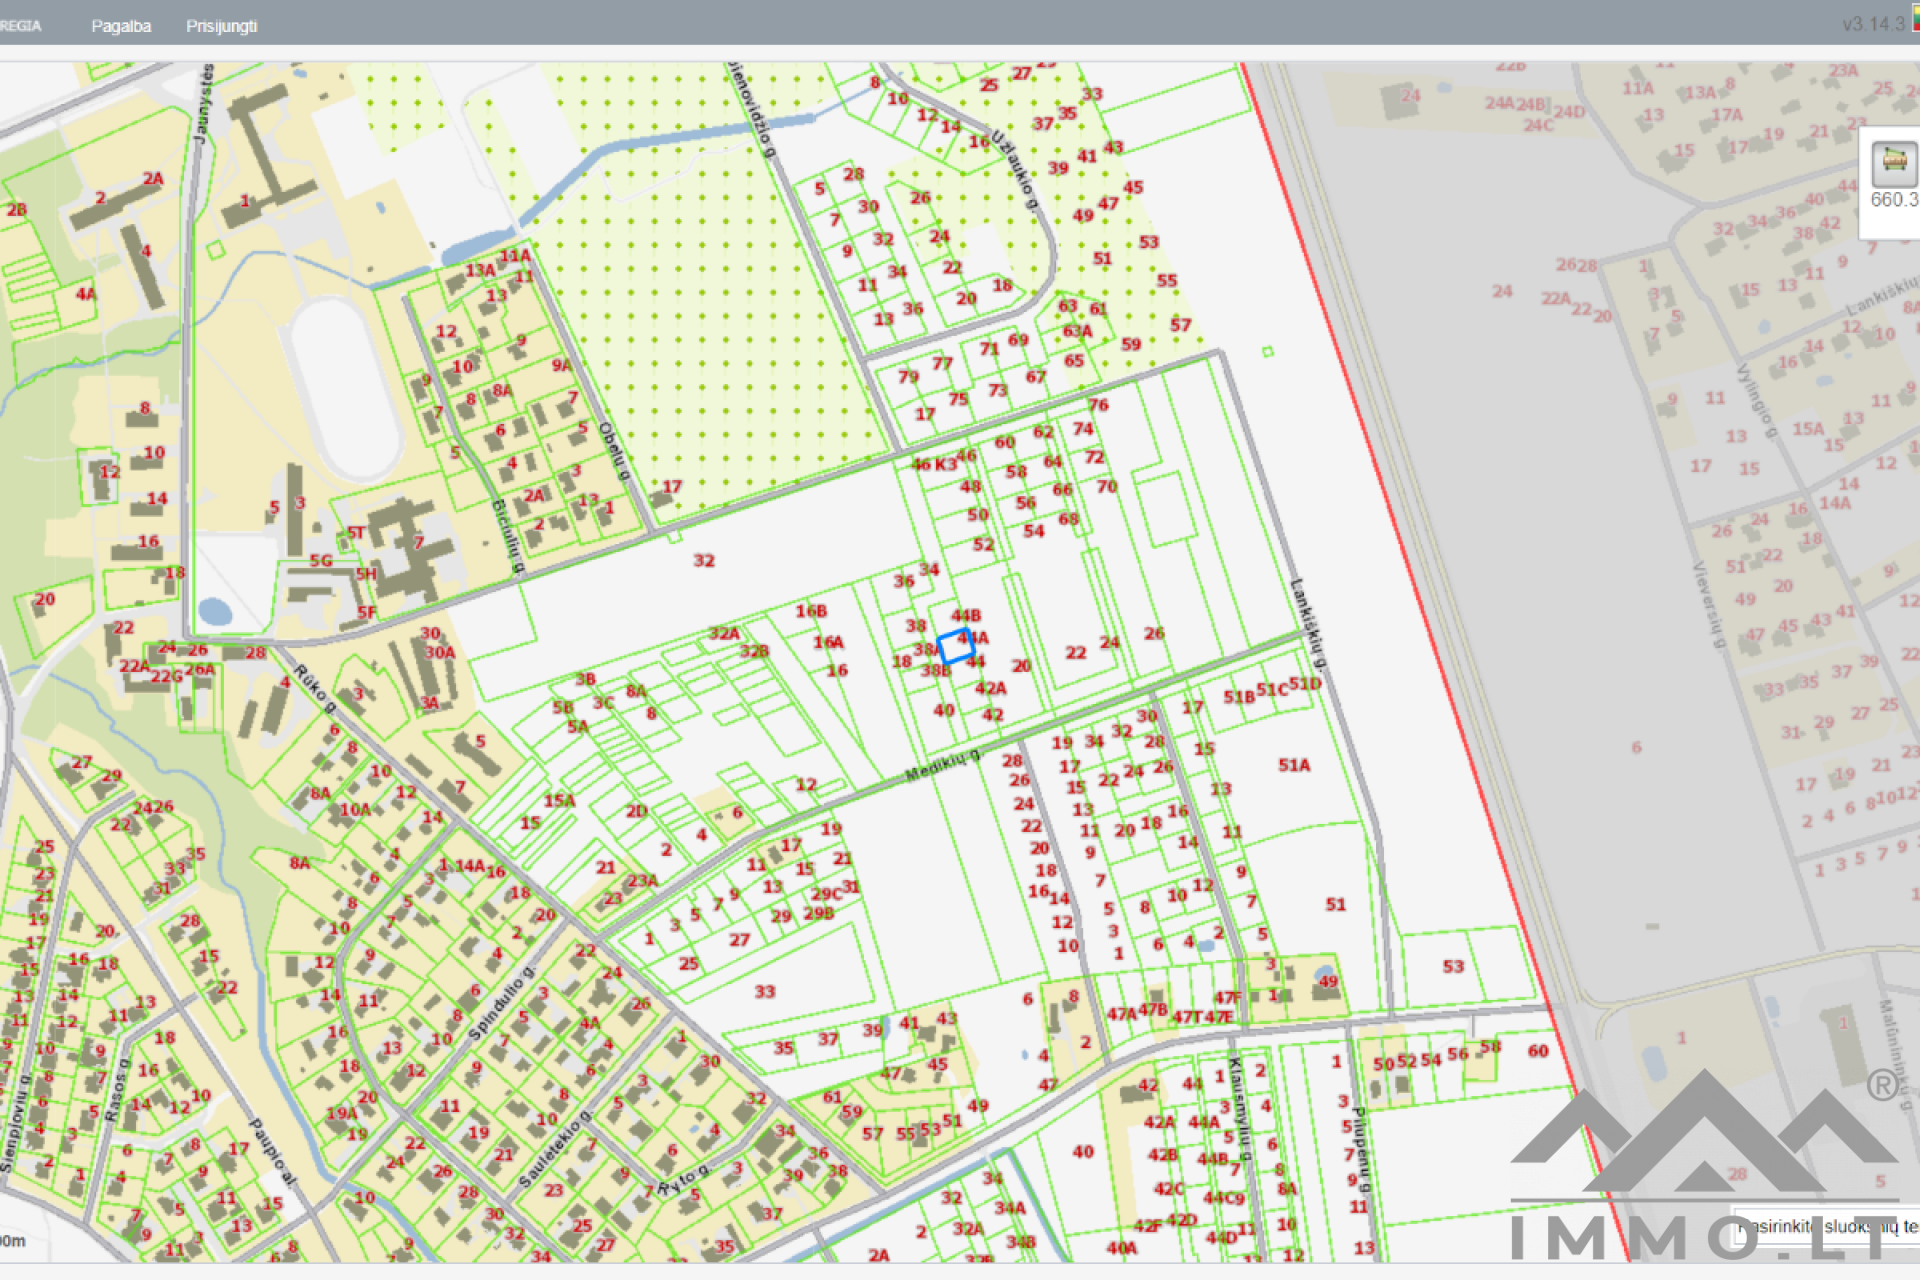Click the Saulėtekio g. street label
Screen dimensions: 1920x1280
tap(555, 1148)
